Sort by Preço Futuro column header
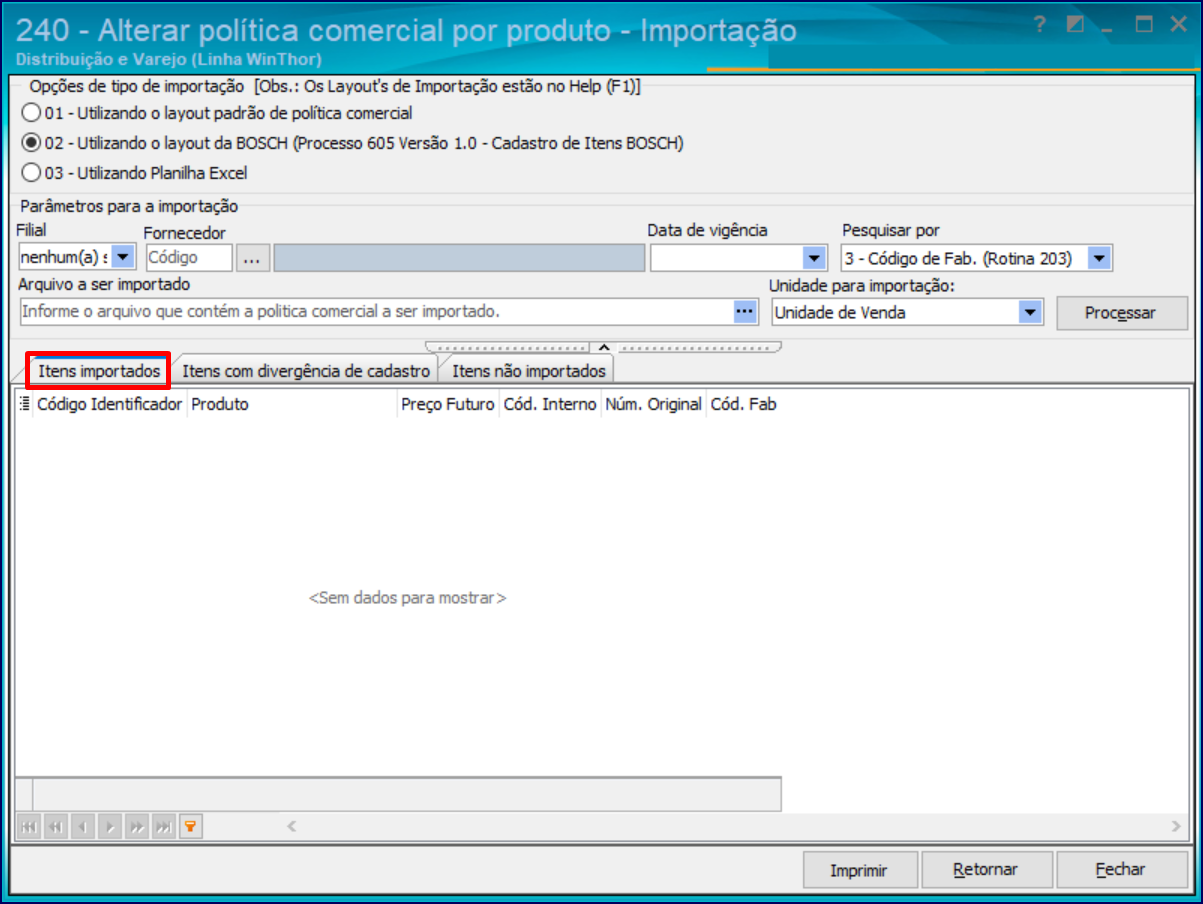 pyautogui.click(x=448, y=404)
